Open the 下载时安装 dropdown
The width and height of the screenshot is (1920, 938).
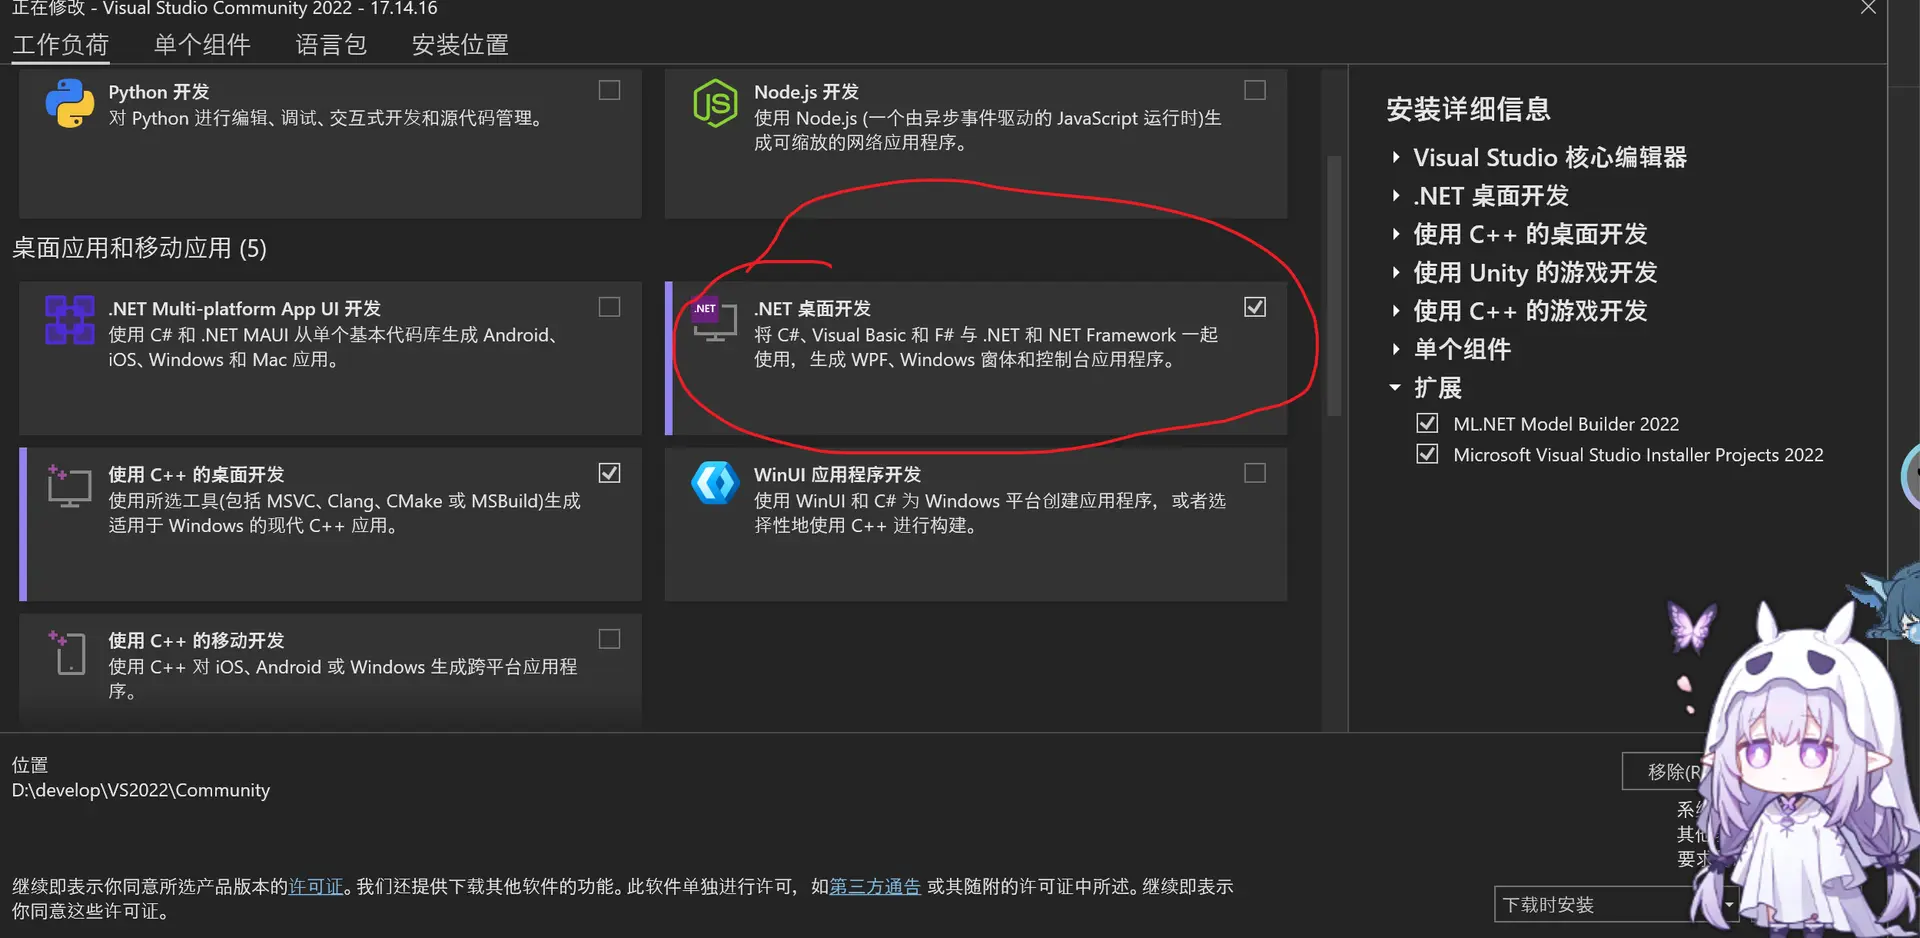(x=1616, y=904)
